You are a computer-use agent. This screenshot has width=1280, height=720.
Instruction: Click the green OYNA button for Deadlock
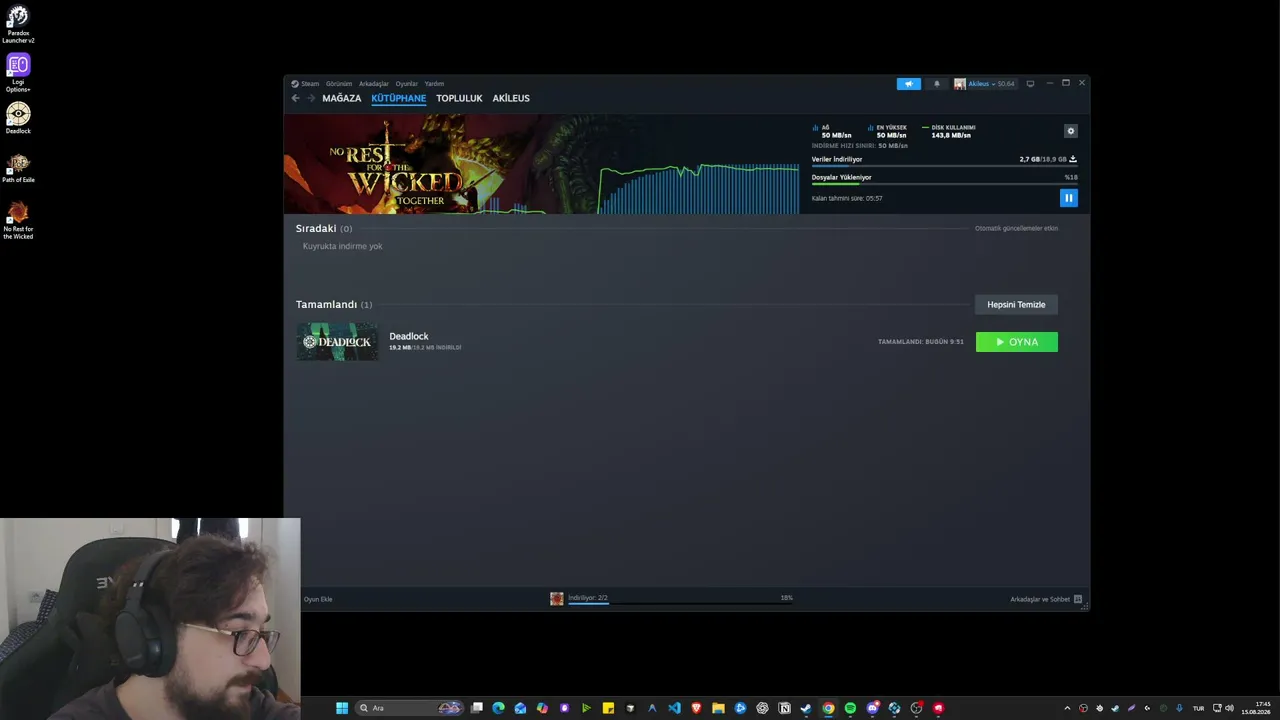tap(1017, 342)
